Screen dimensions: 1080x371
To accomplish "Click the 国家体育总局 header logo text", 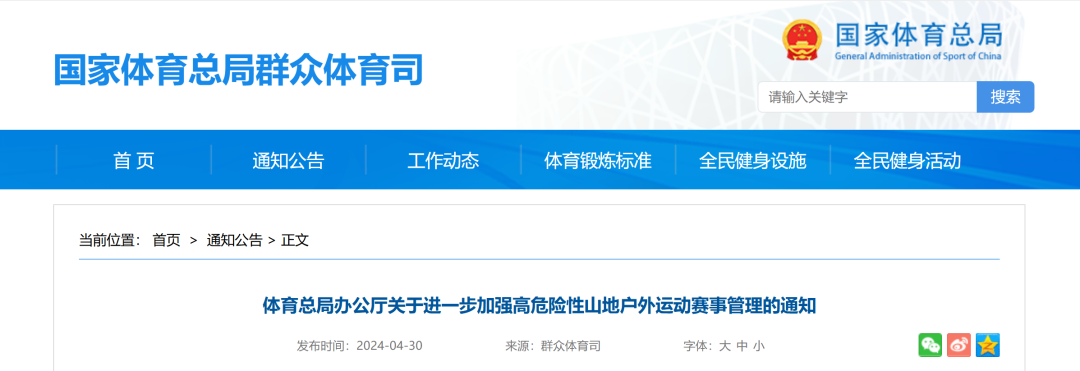I will point(918,35).
